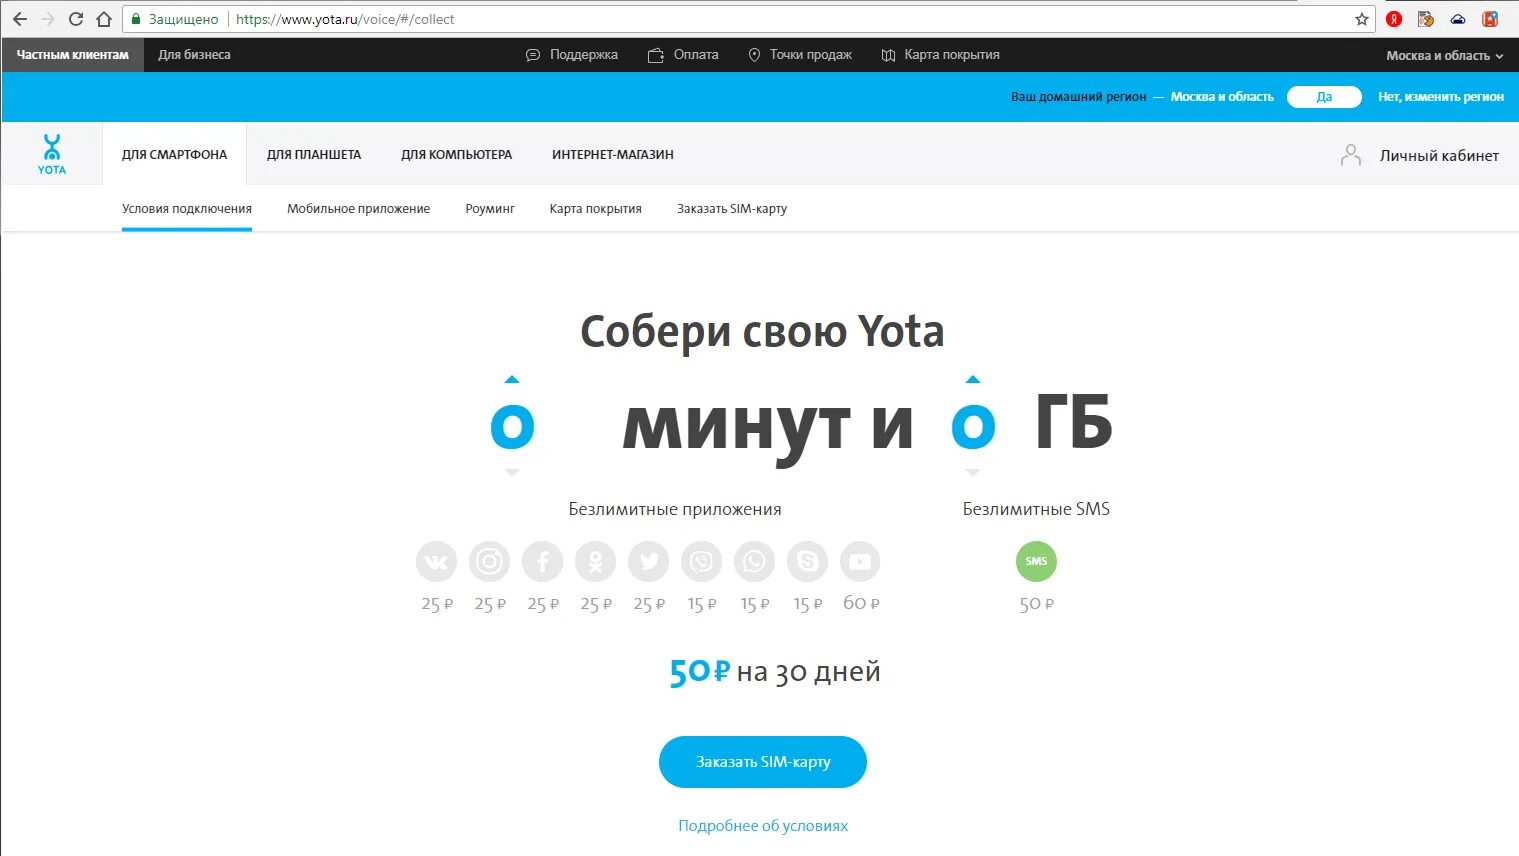Toggle the Twitter unlimited app icon
1519x856 pixels.
coord(648,561)
